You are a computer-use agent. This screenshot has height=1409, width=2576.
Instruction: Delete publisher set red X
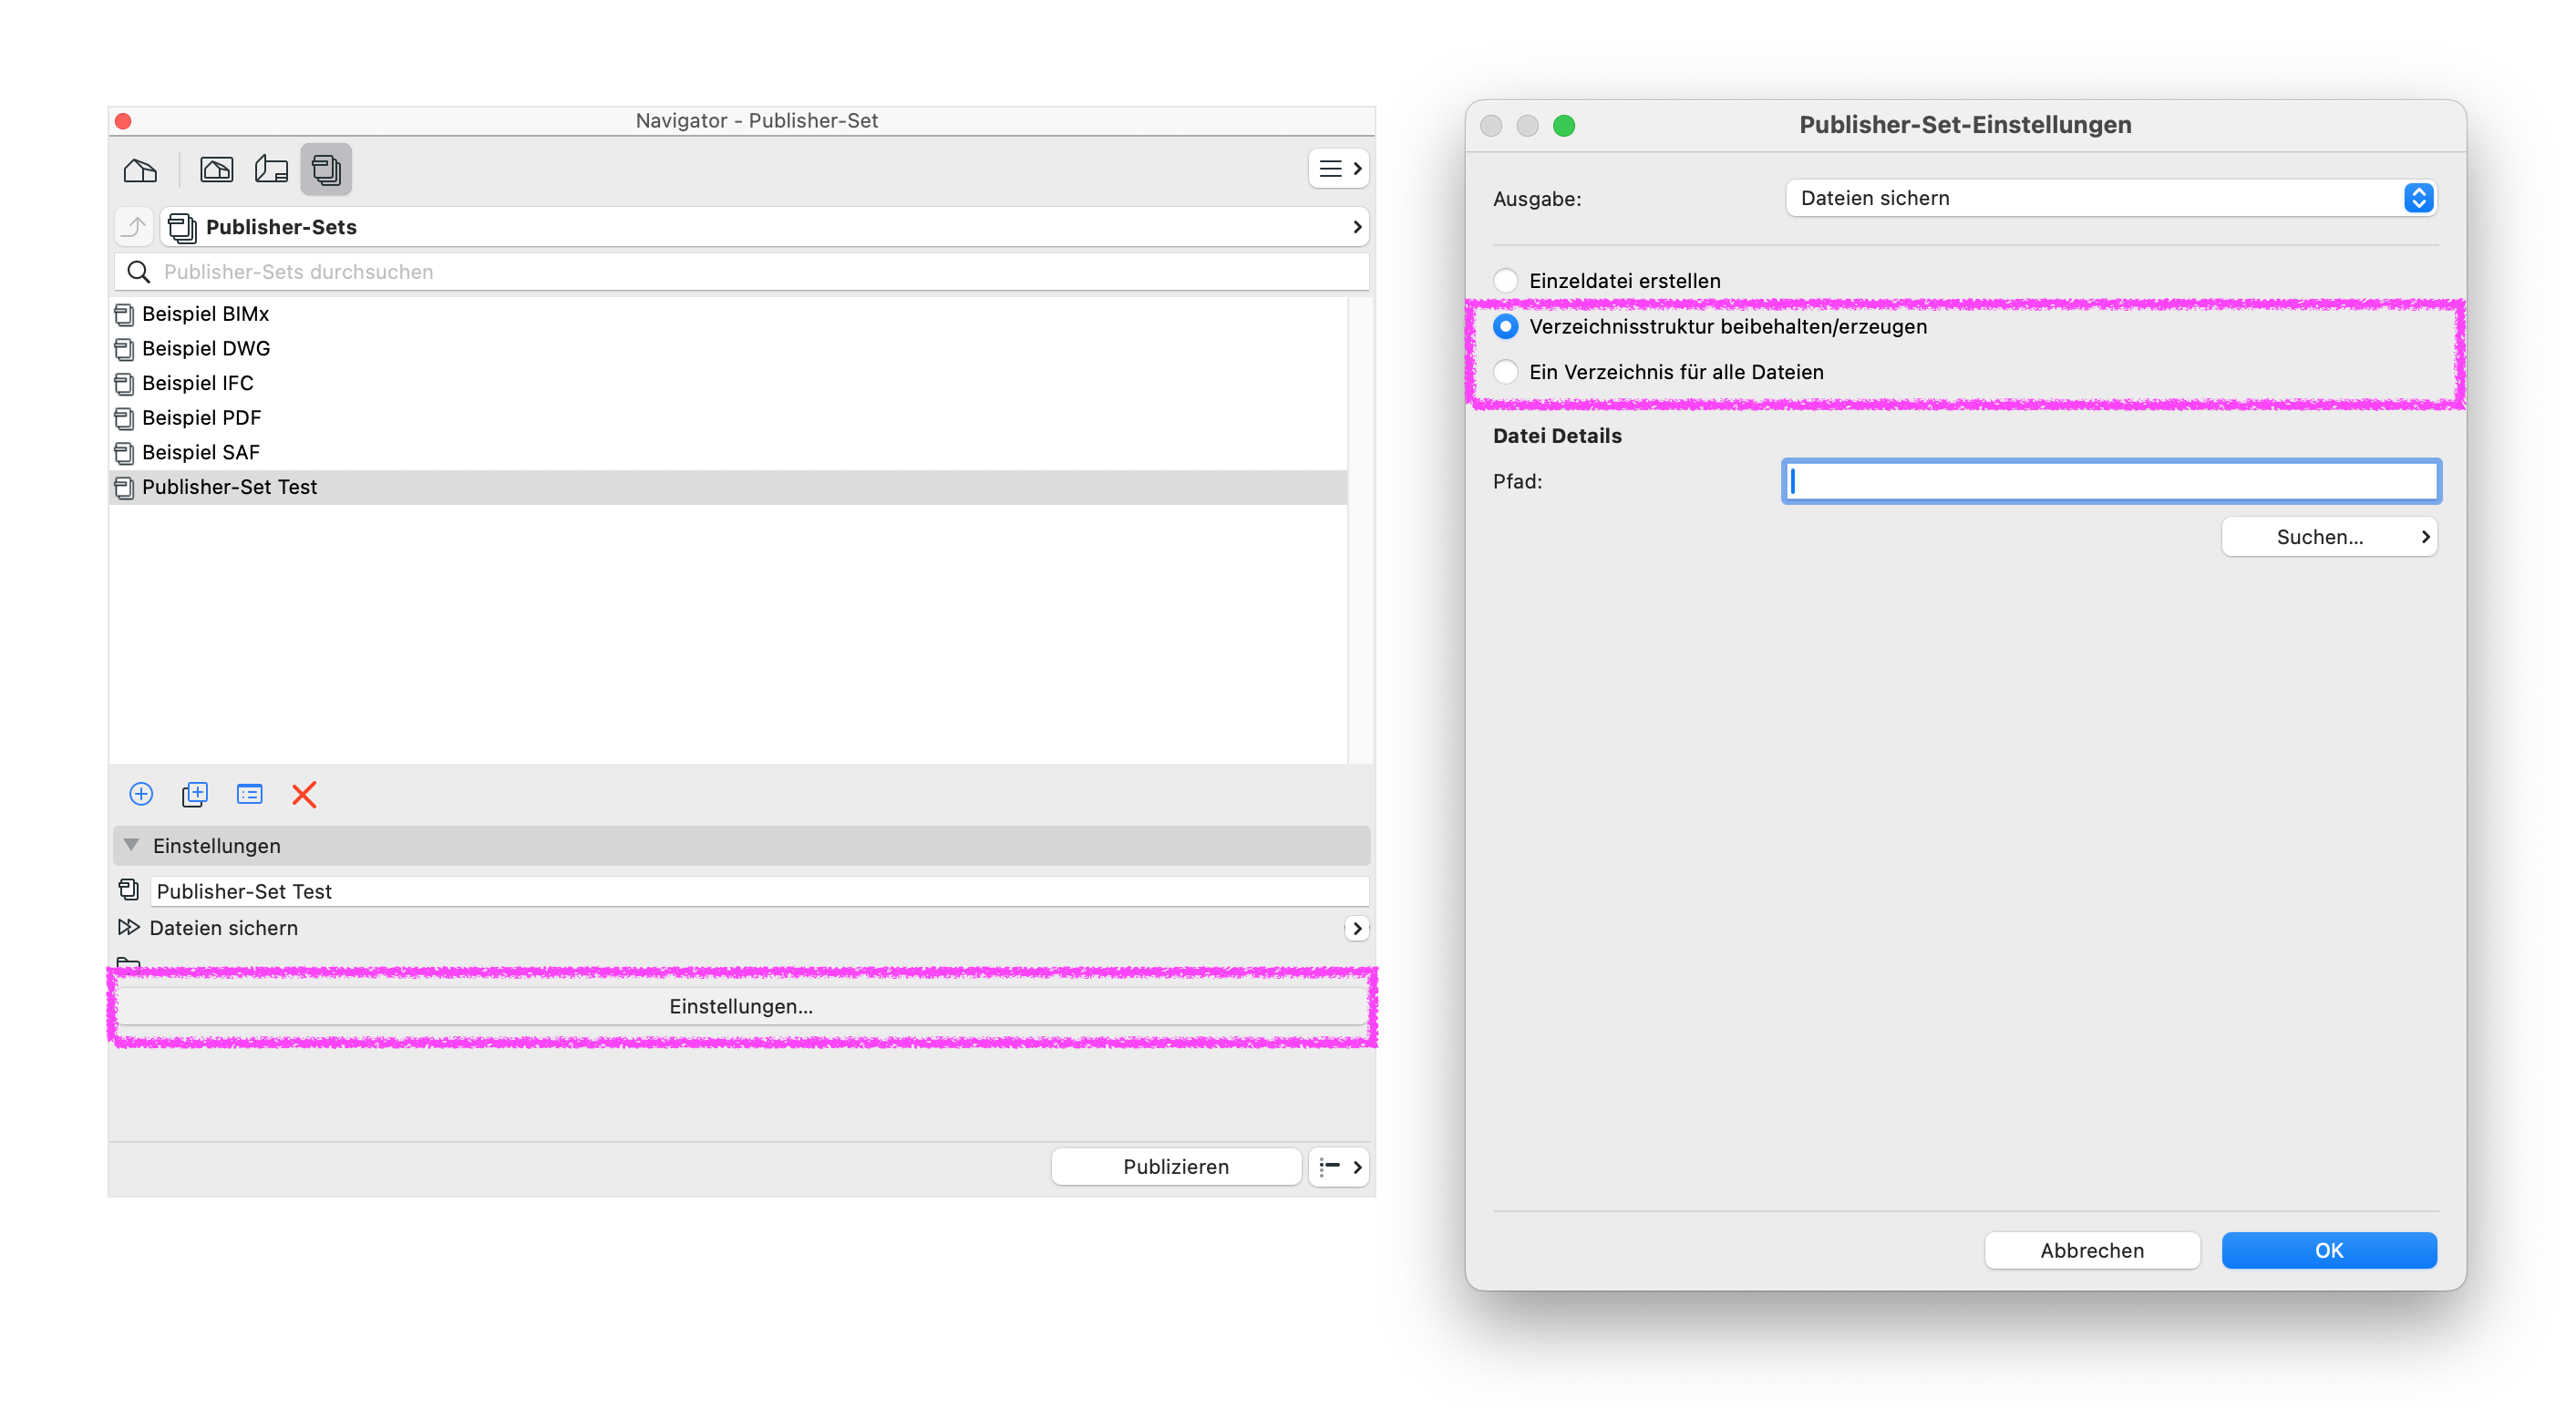[x=304, y=794]
